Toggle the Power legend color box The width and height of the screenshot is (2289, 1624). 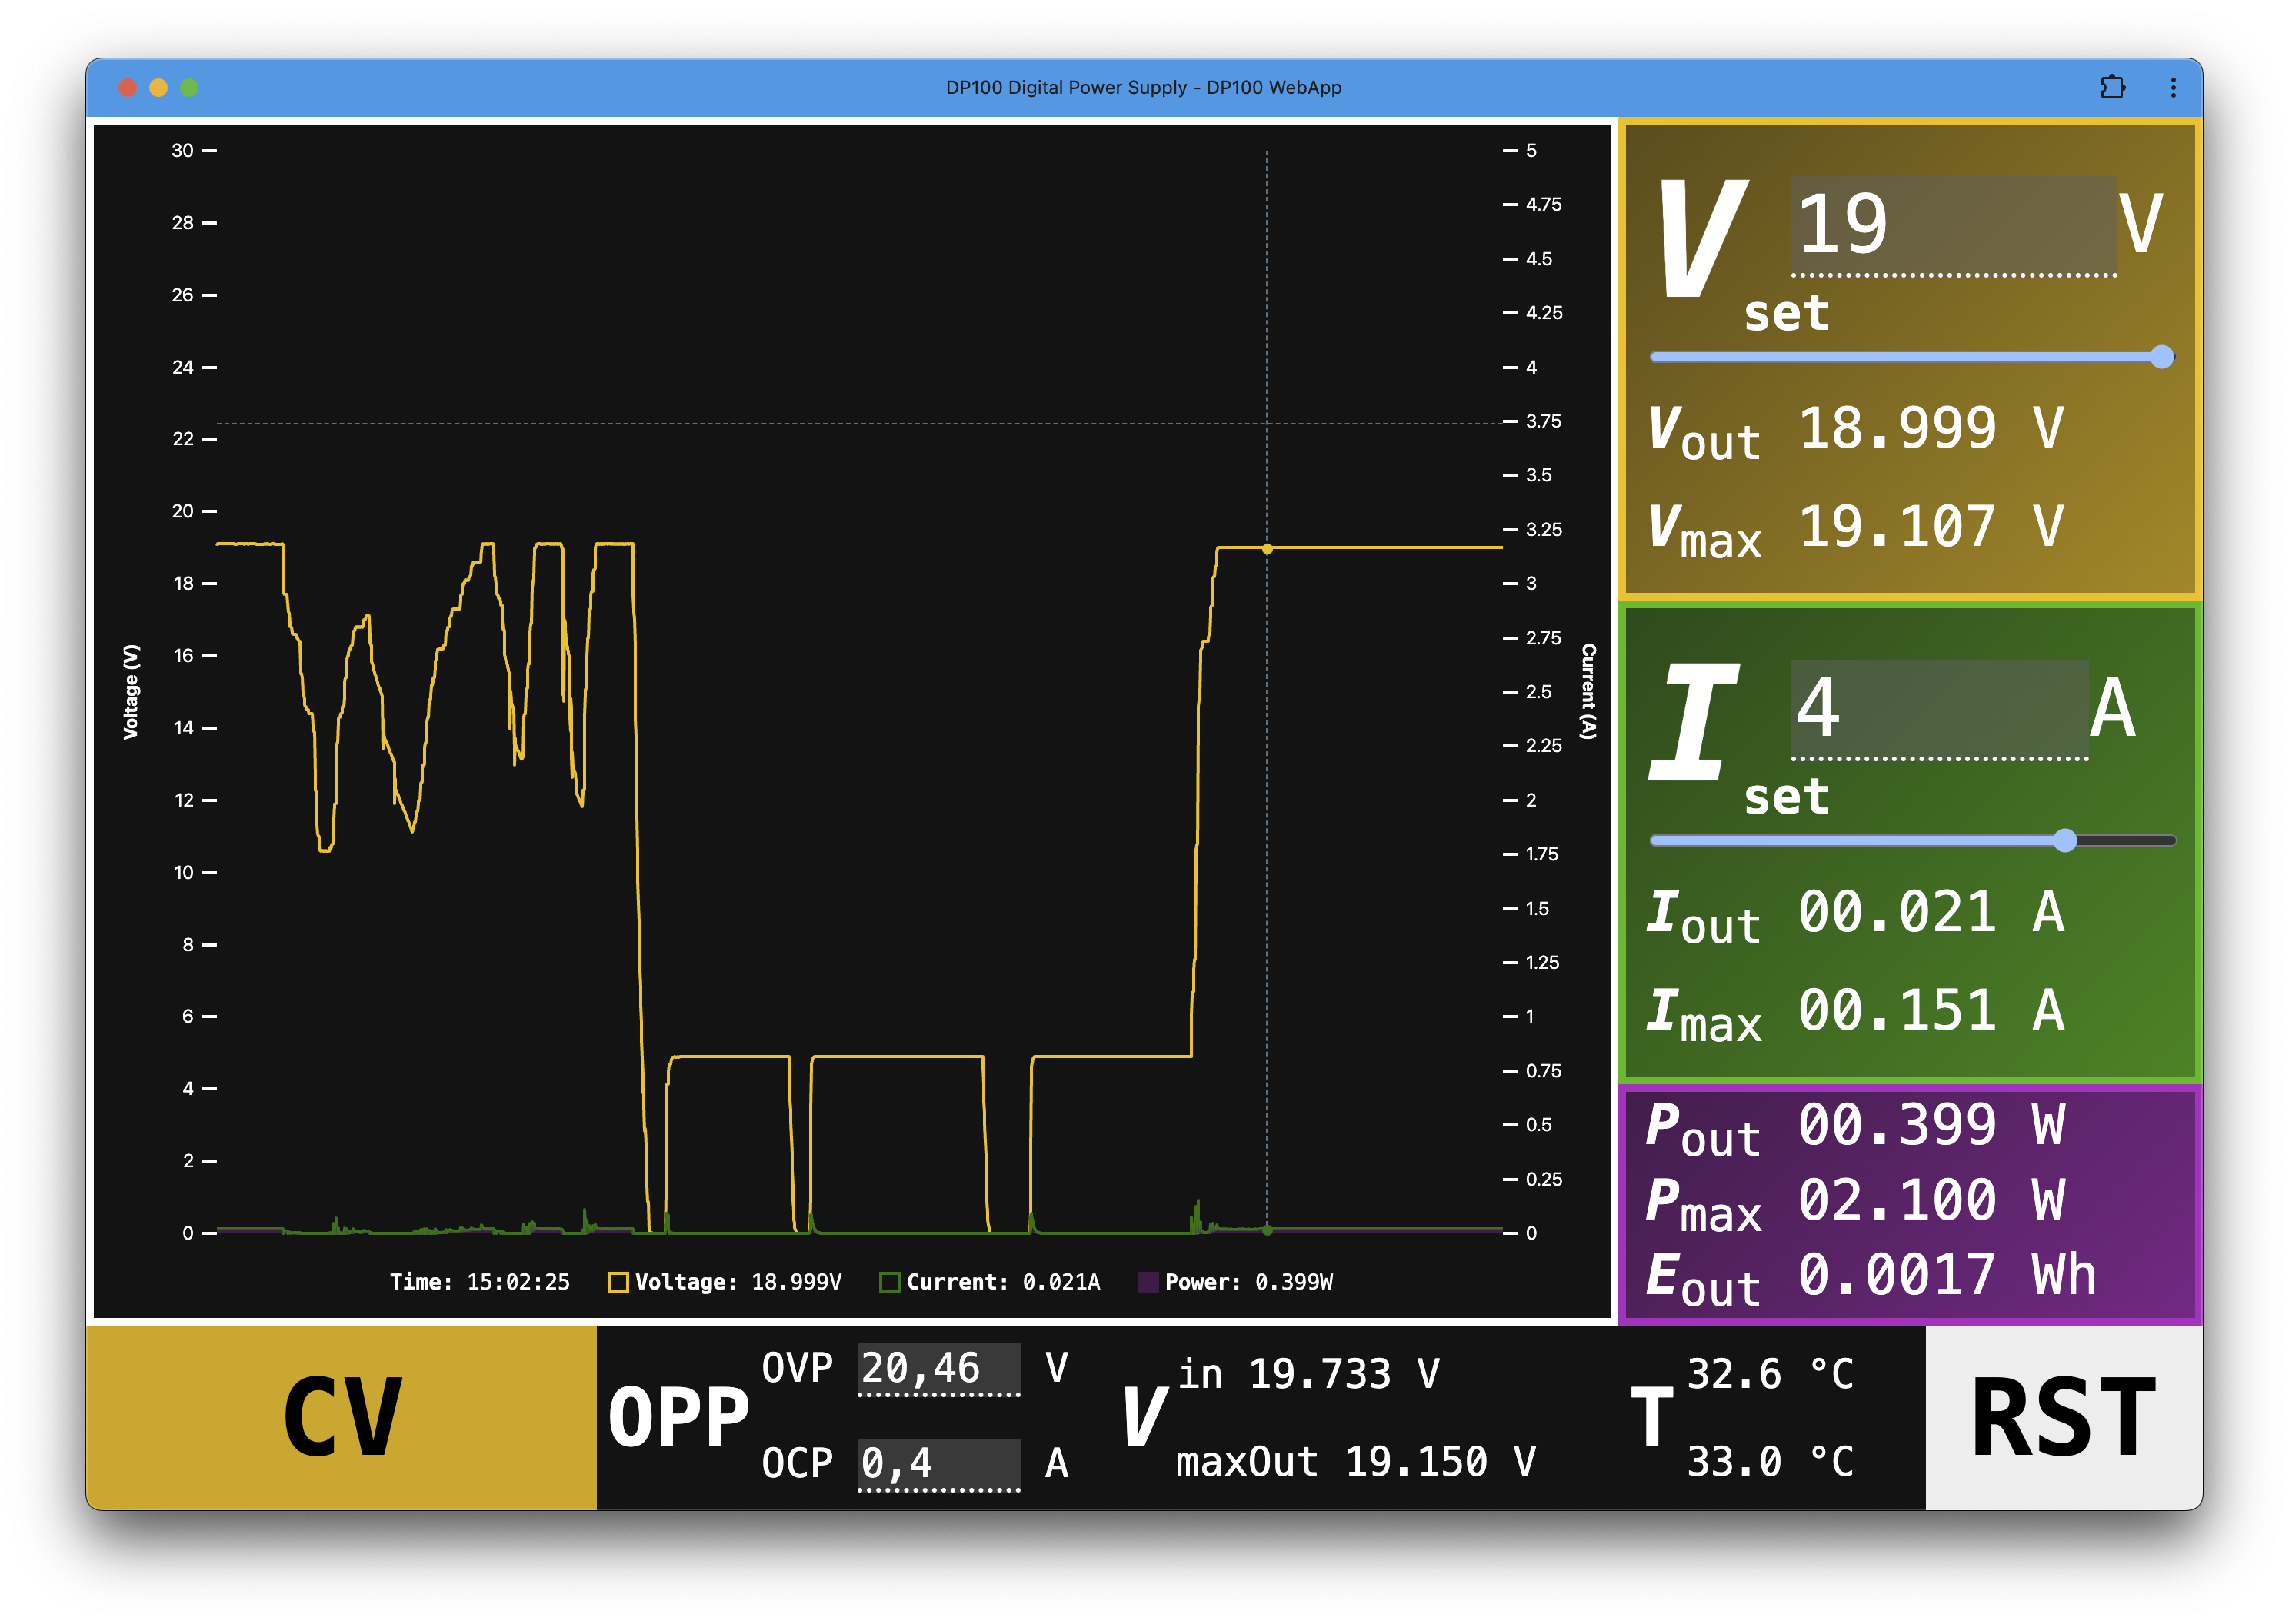(x=1148, y=1282)
